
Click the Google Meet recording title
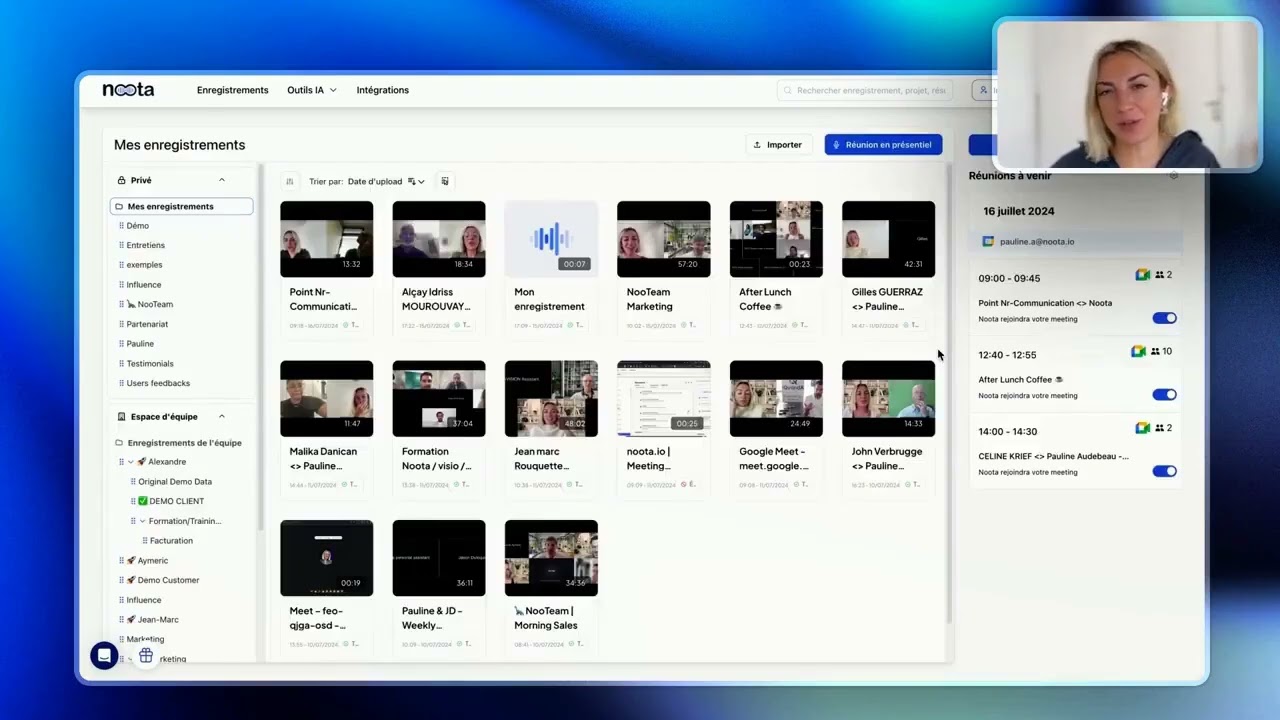point(773,458)
